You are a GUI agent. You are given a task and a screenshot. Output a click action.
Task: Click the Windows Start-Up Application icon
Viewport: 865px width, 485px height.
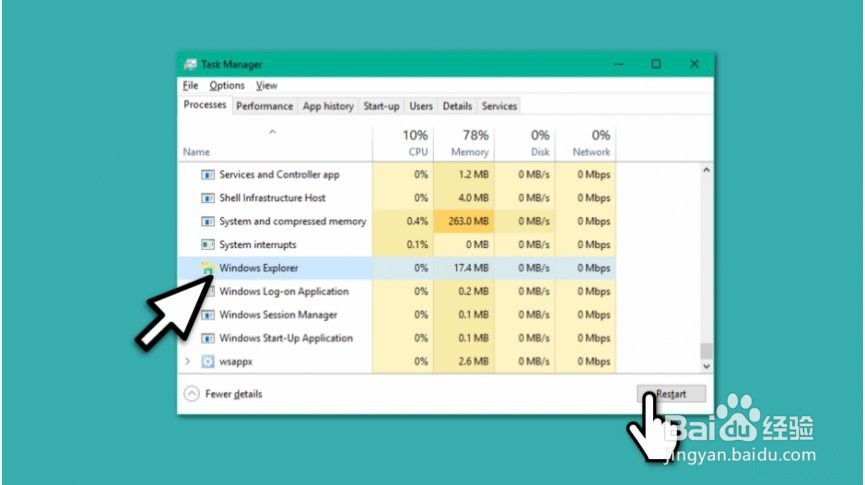coord(207,338)
